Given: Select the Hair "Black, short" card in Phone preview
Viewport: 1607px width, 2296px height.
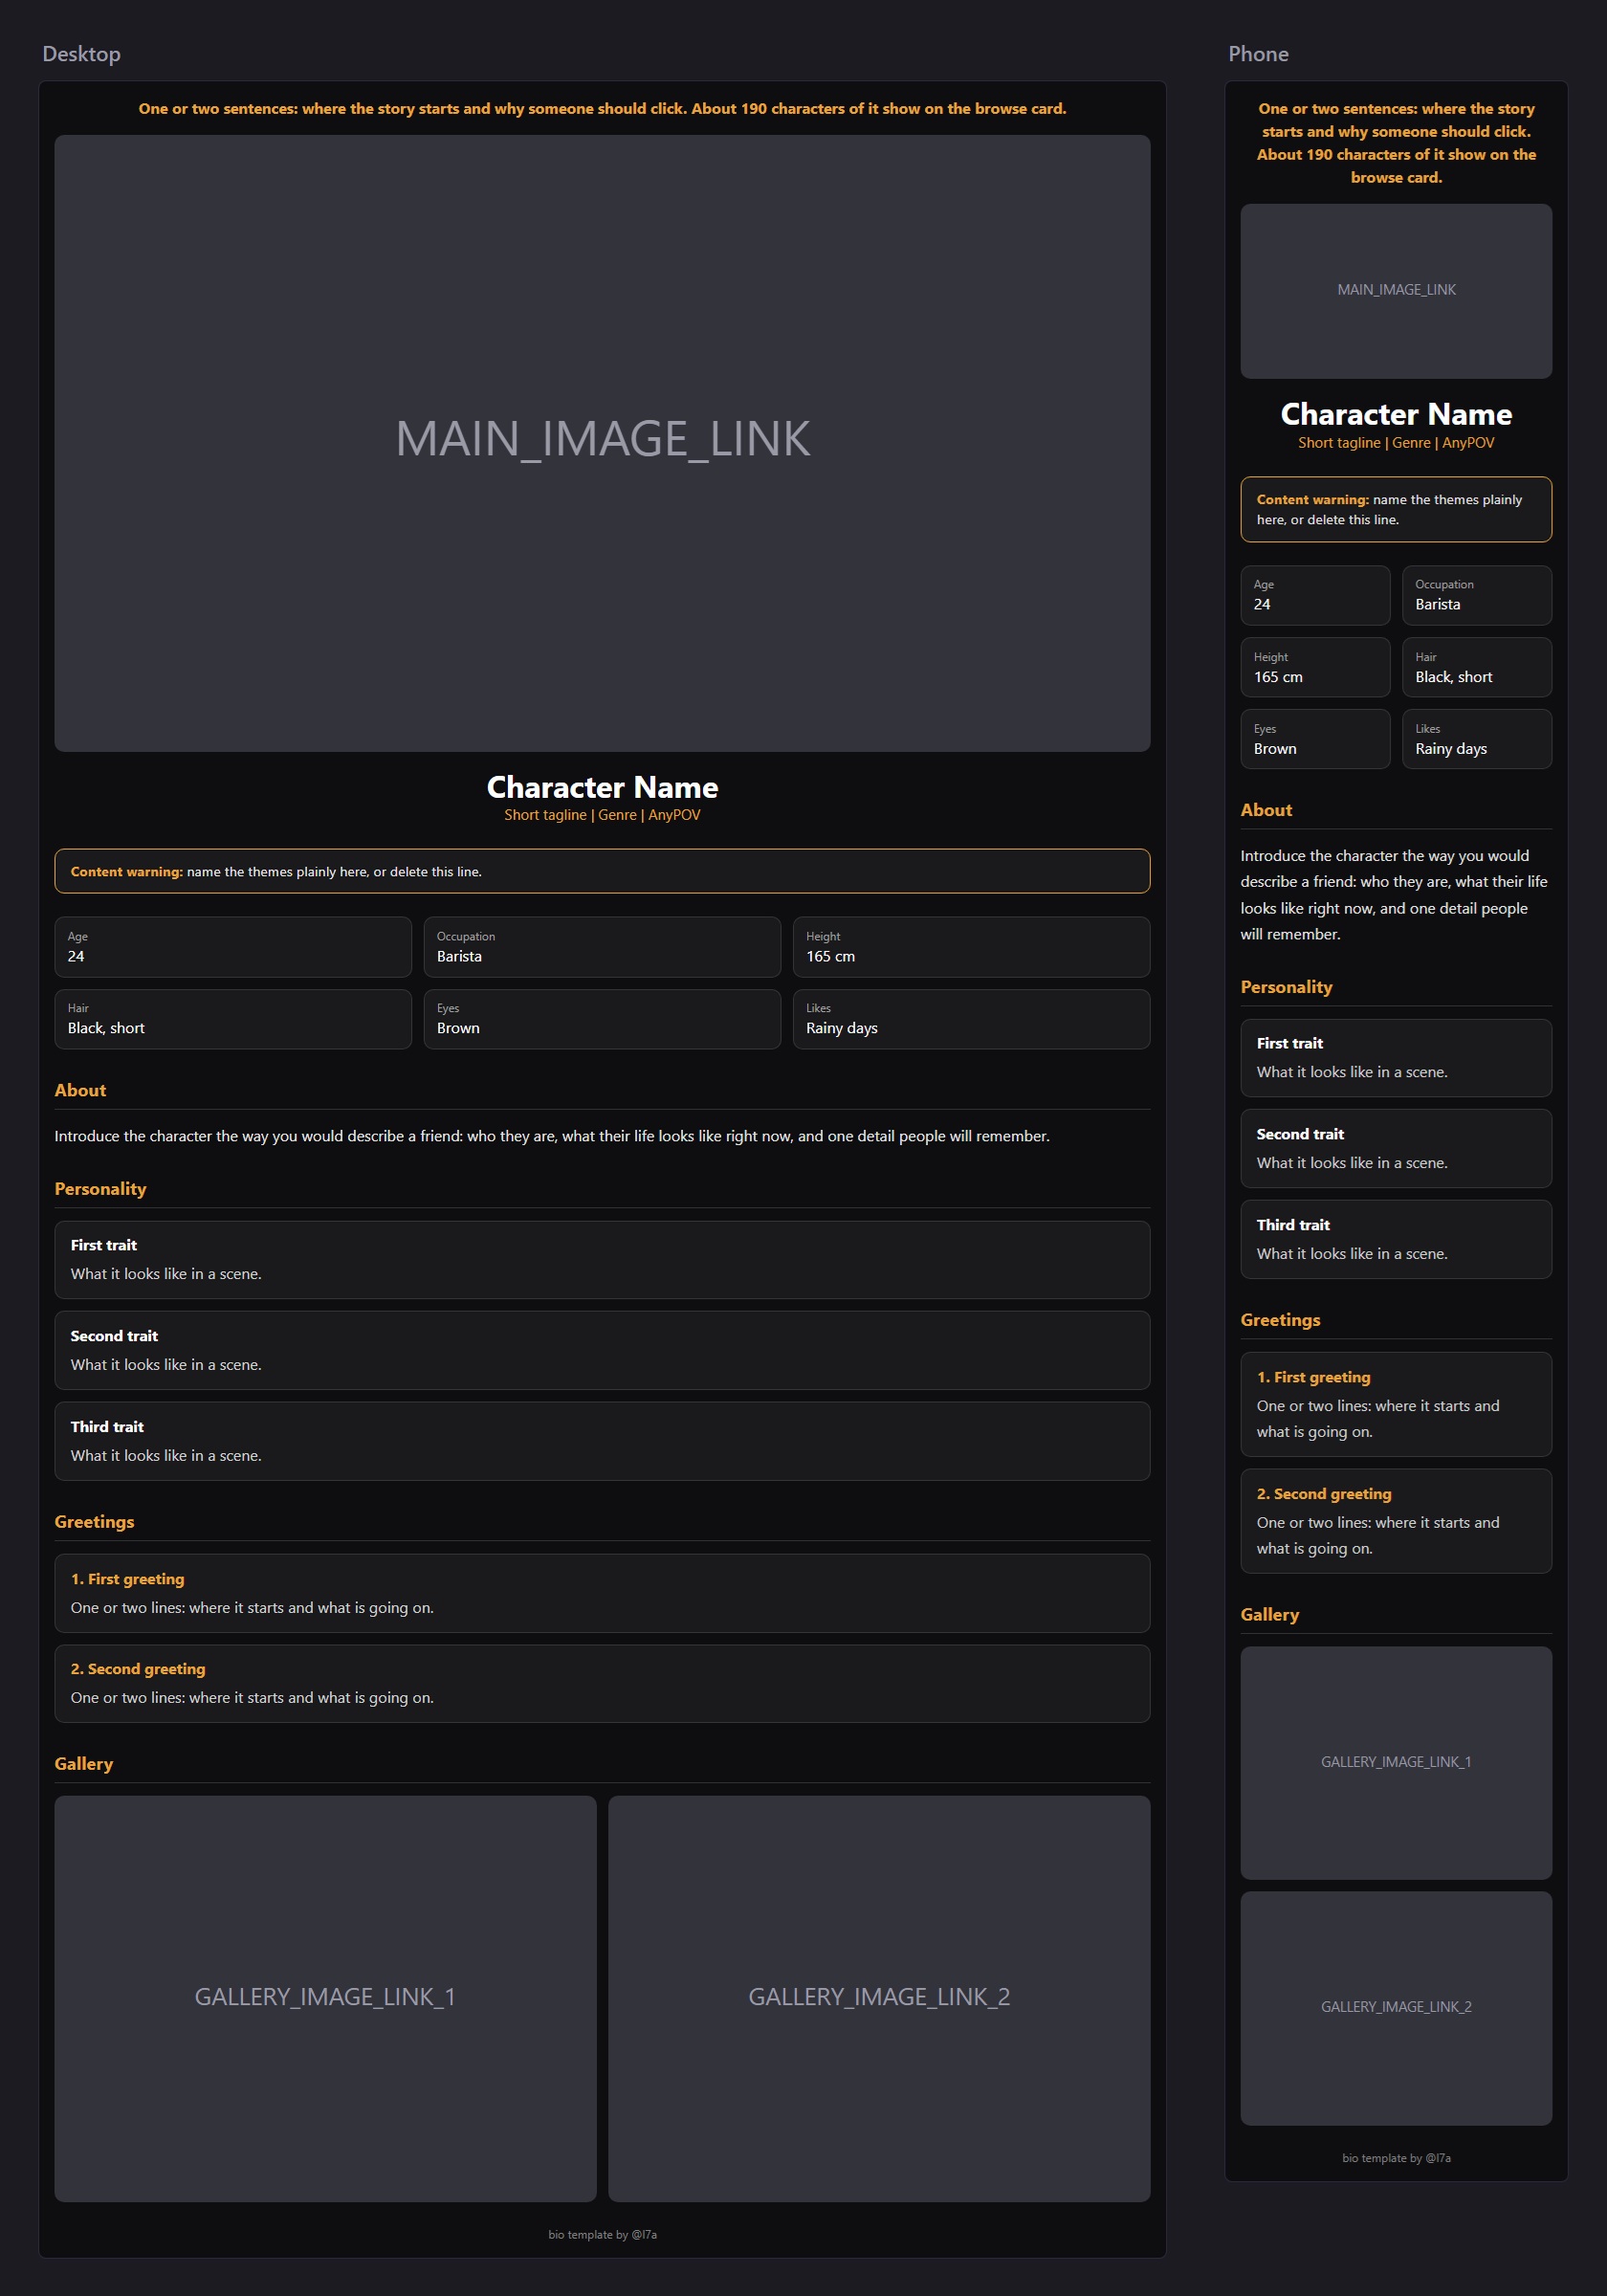Looking at the screenshot, I should [1476, 667].
